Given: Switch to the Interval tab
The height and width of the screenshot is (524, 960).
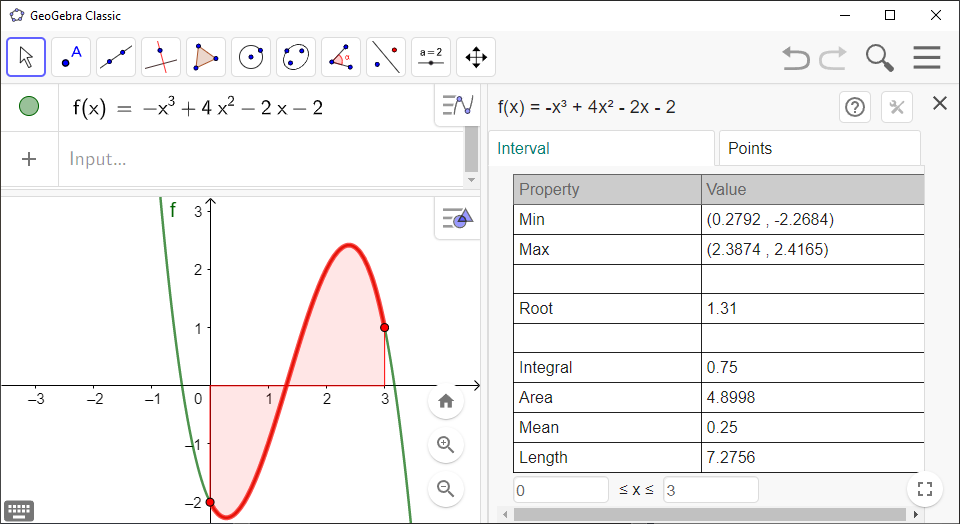Looking at the screenshot, I should 602,148.
